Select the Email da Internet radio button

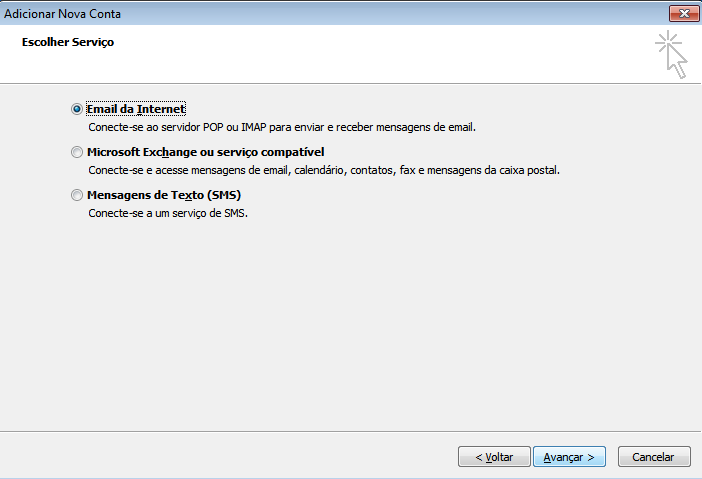(x=77, y=109)
